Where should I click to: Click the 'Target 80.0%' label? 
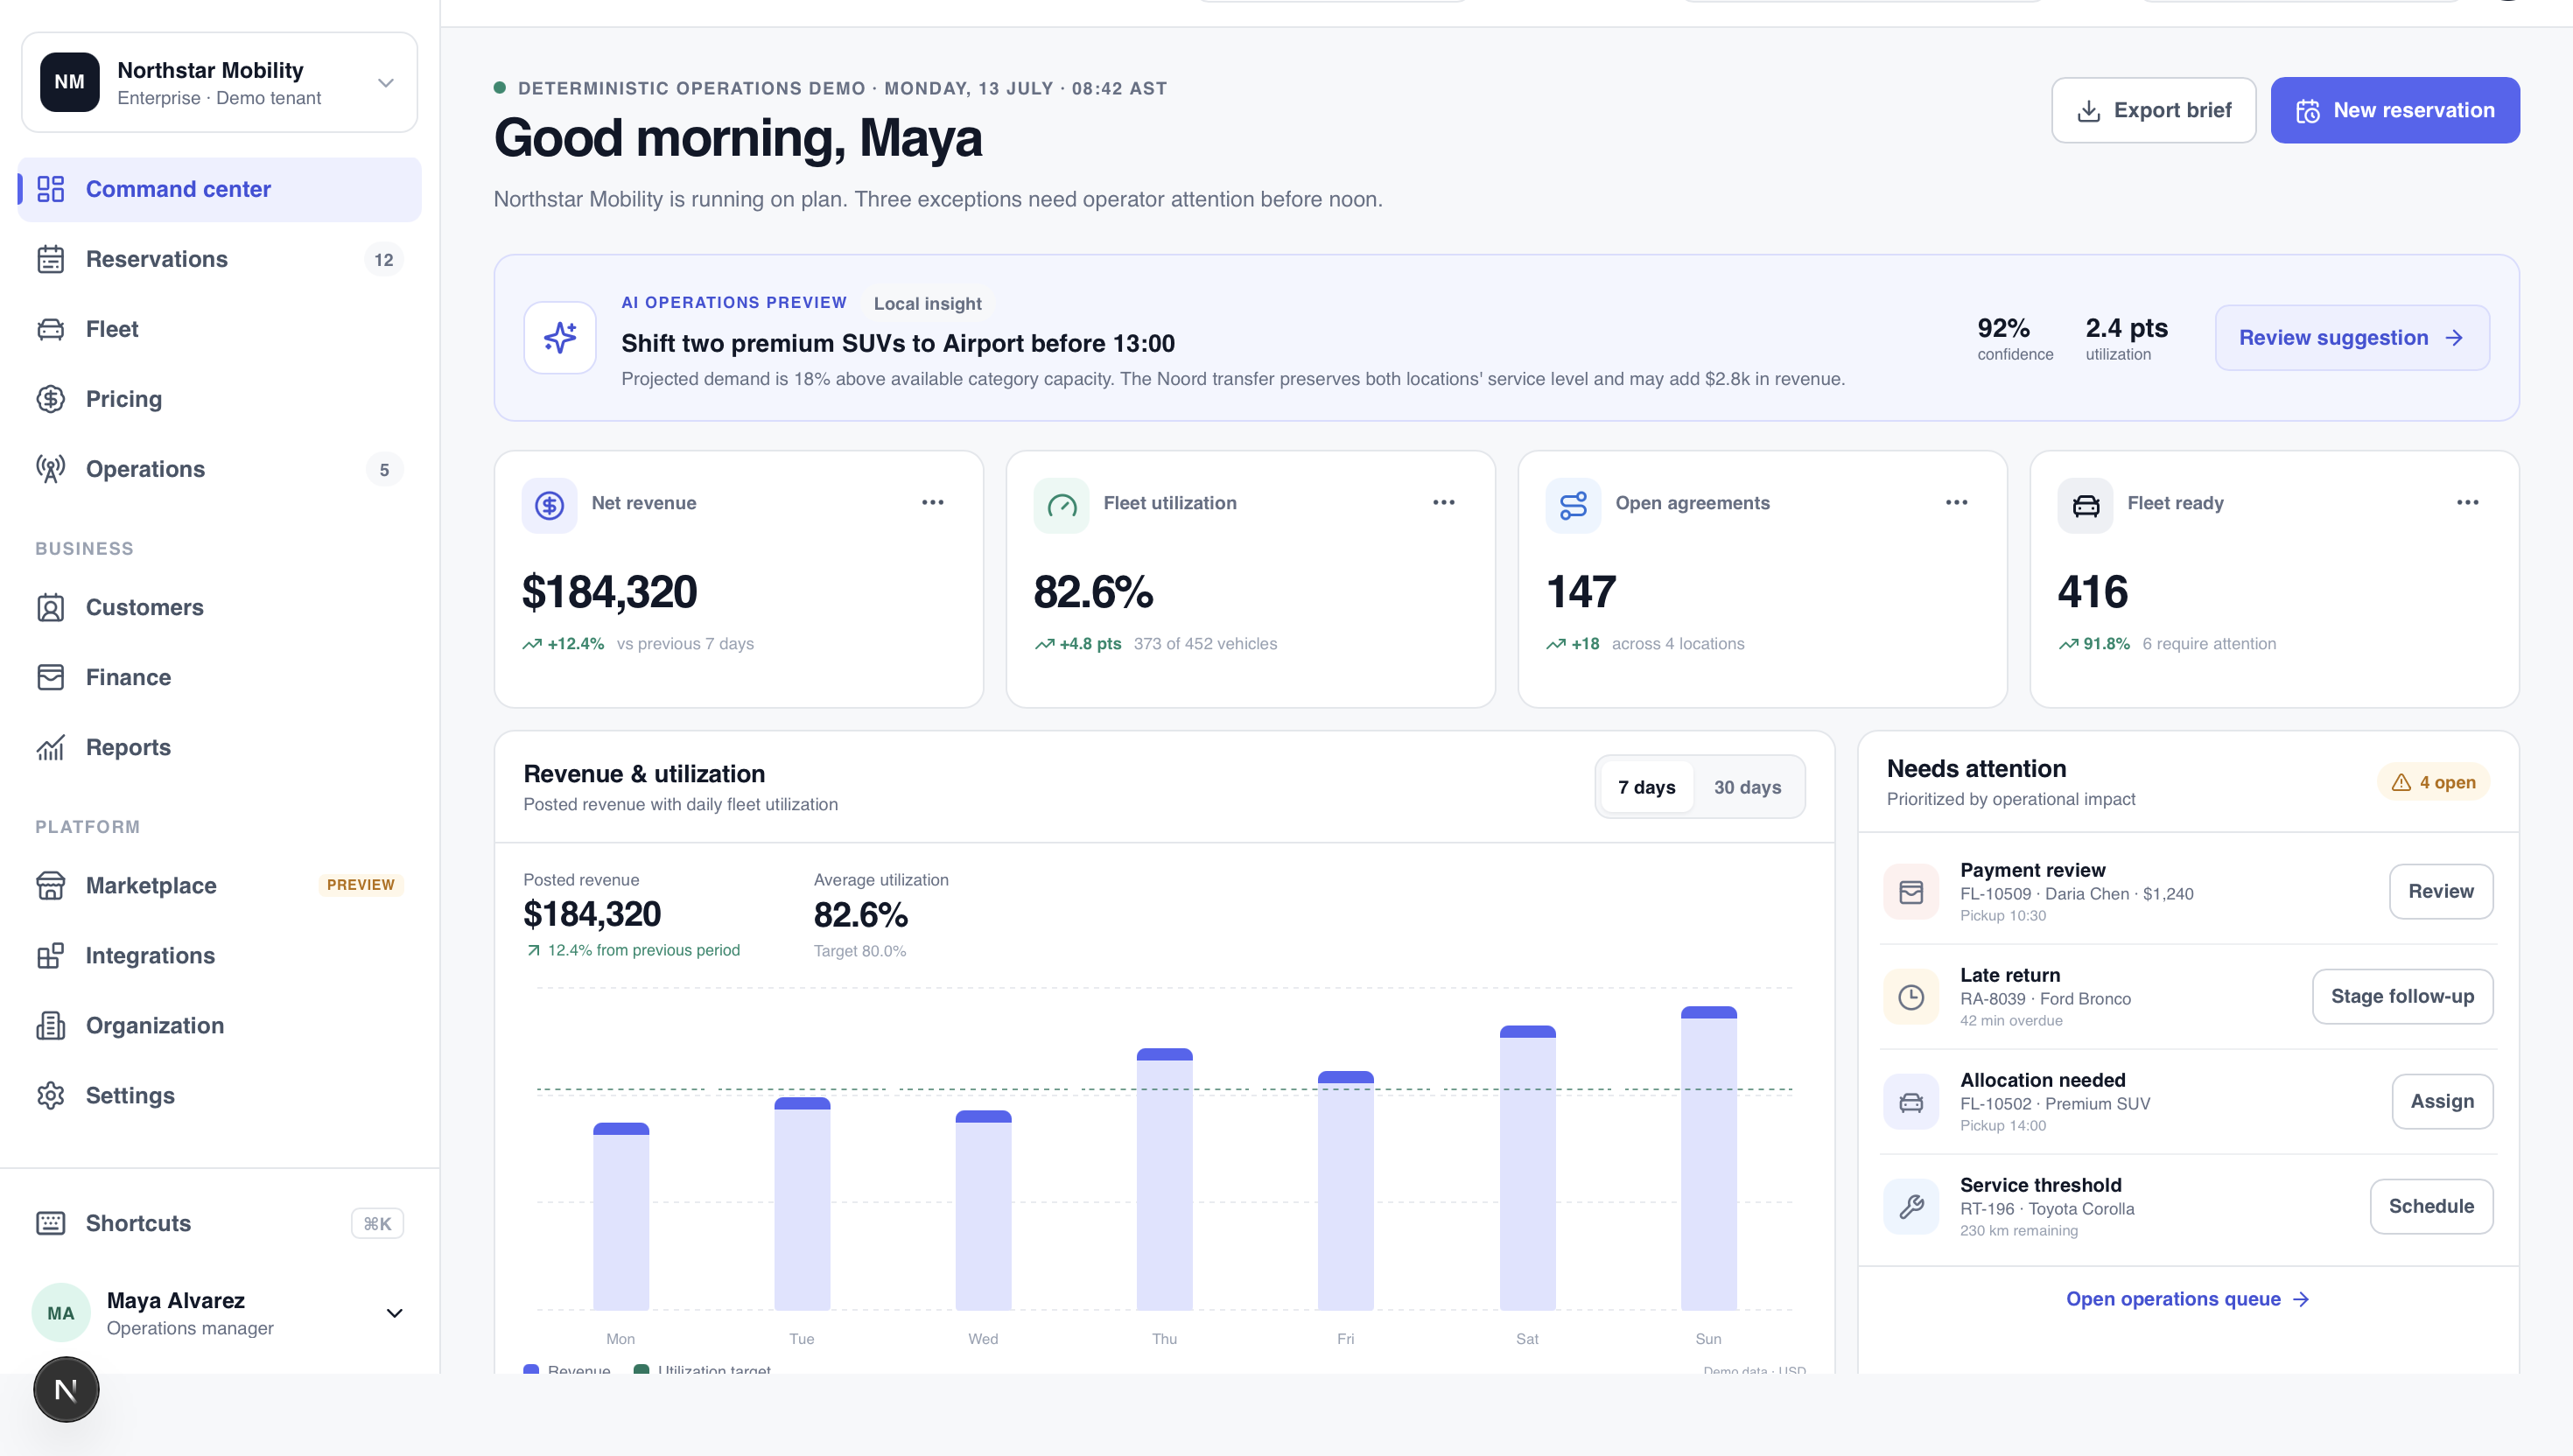860,951
